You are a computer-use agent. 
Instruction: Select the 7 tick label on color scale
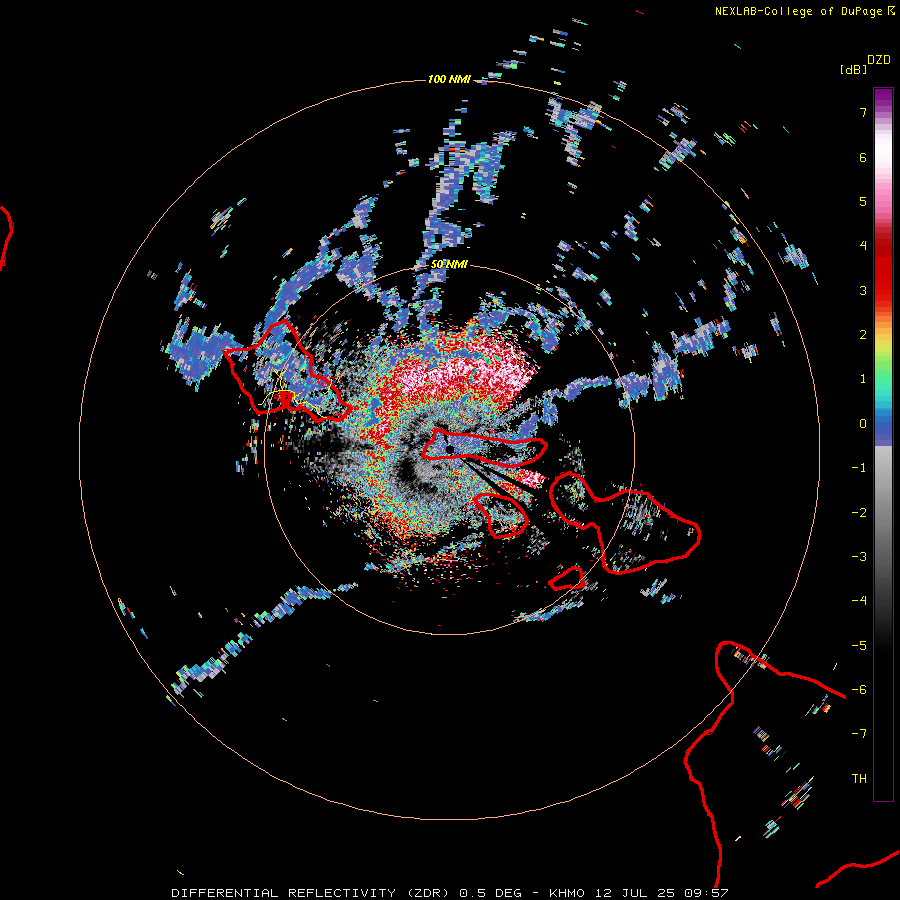(862, 112)
